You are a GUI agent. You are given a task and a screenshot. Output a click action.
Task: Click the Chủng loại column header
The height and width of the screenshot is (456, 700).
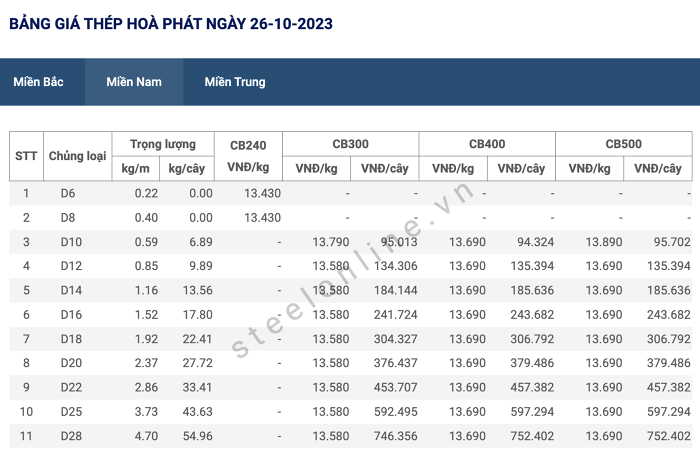pyautogui.click(x=78, y=156)
